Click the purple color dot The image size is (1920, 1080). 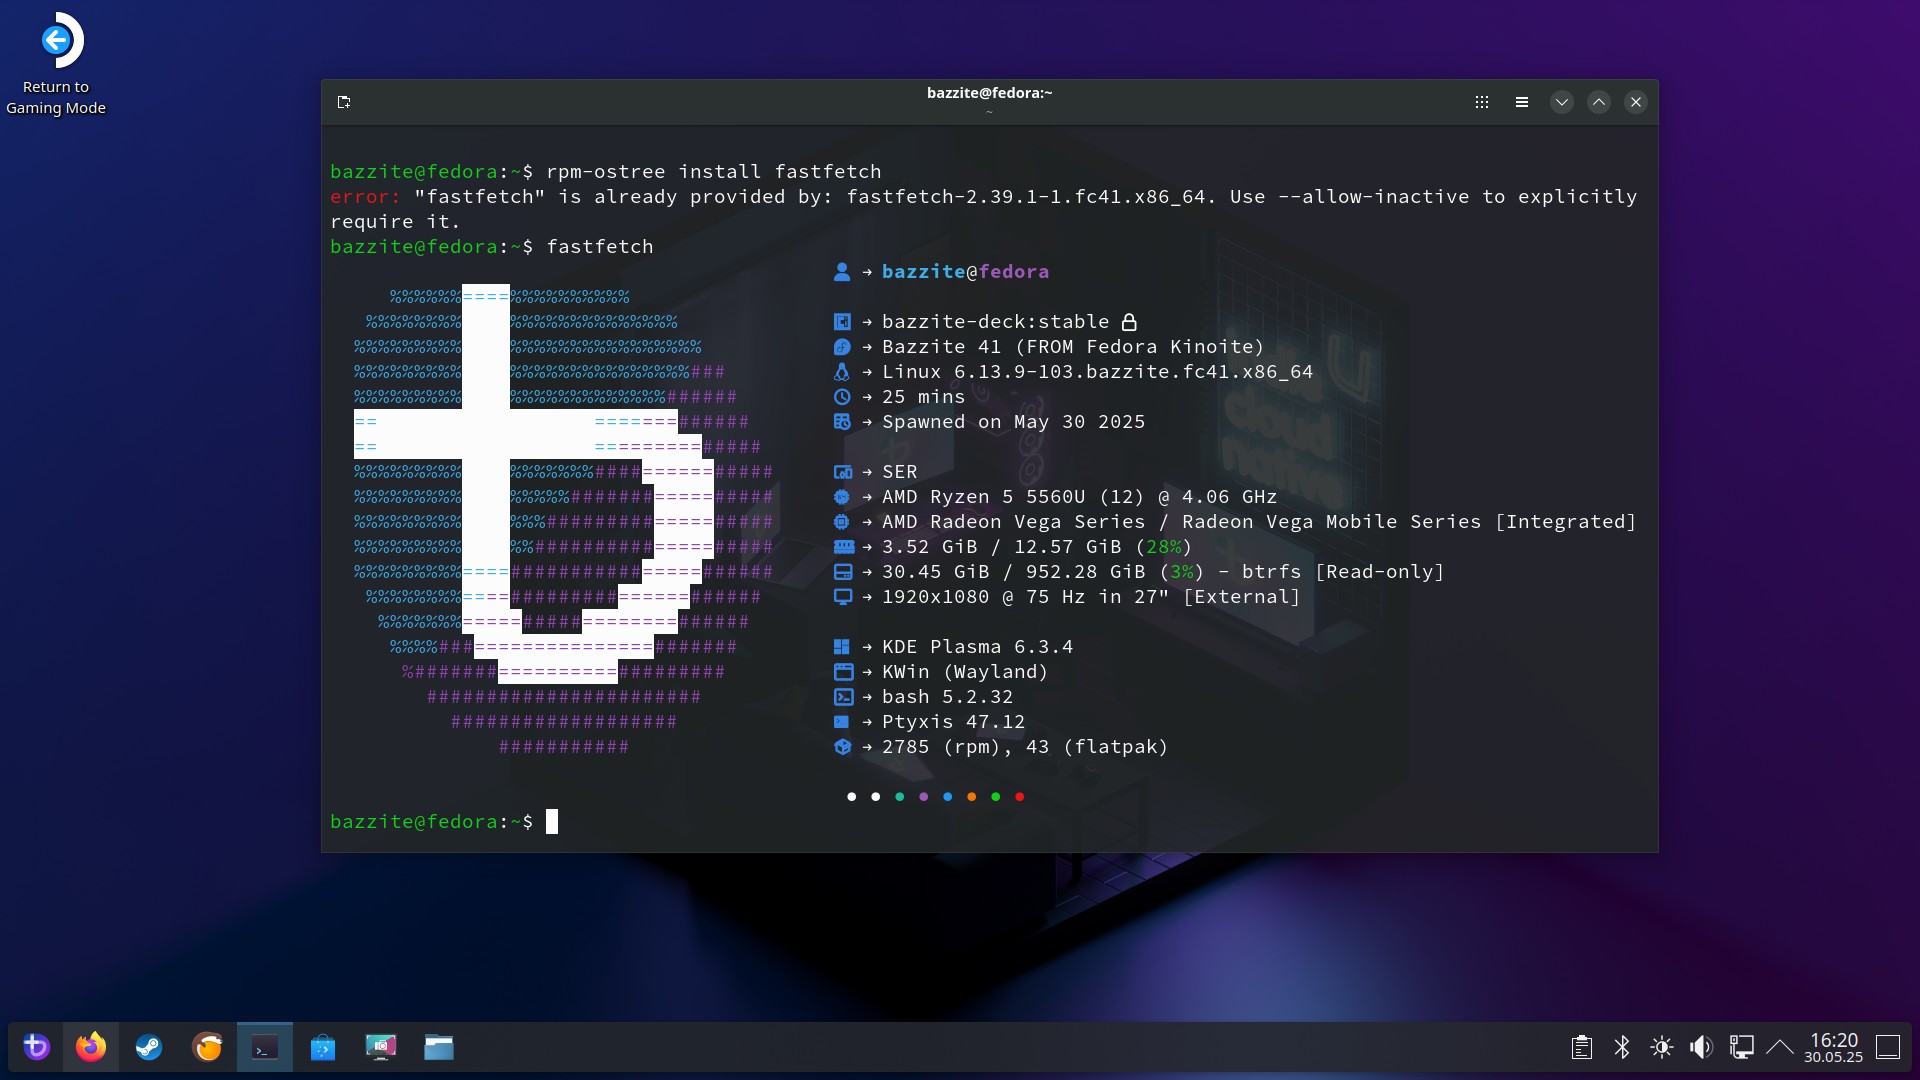(x=924, y=797)
